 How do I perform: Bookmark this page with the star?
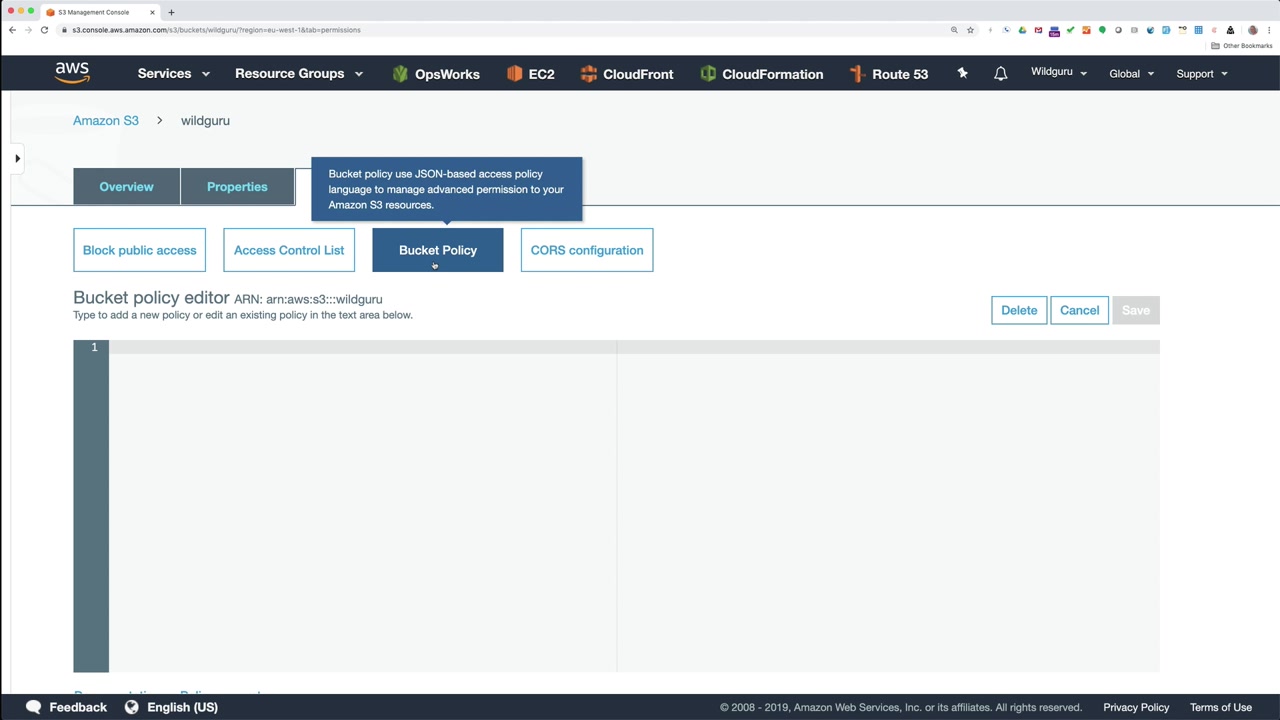coord(970,30)
